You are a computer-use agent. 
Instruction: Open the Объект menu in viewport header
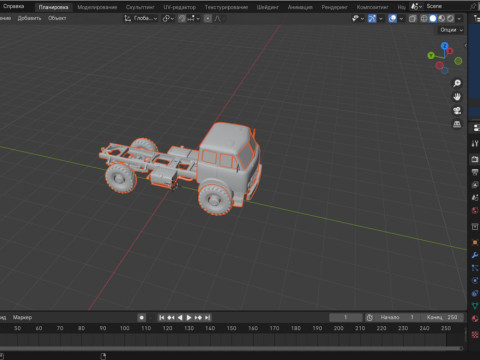[x=57, y=18]
